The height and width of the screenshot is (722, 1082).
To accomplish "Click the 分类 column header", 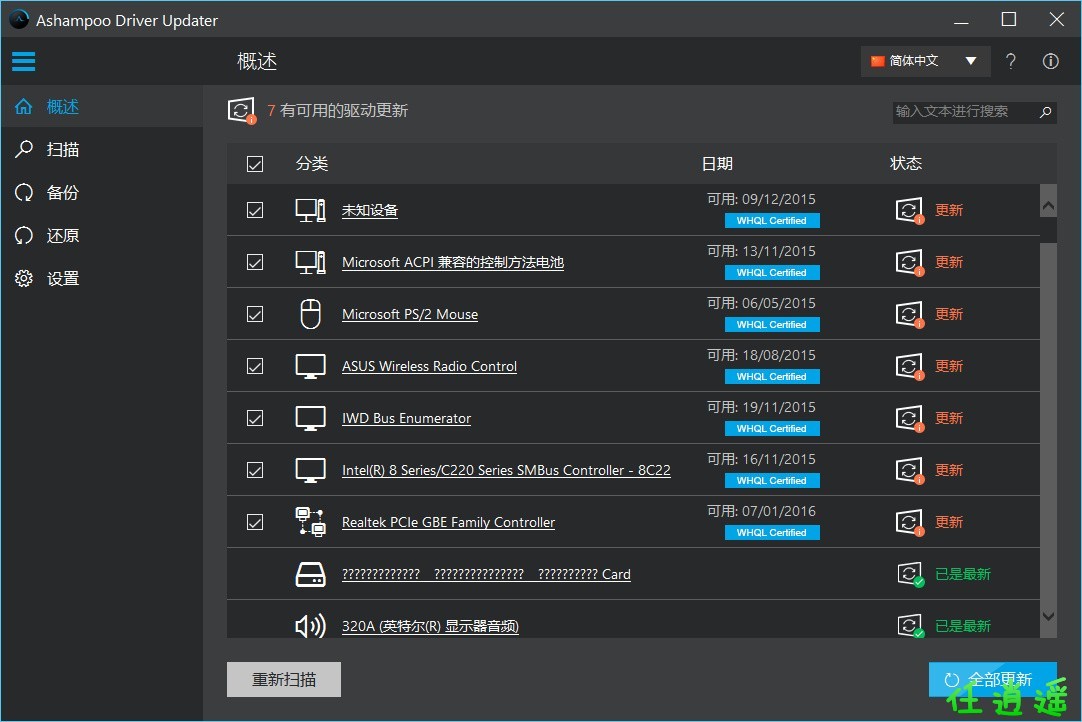I will [x=312, y=164].
